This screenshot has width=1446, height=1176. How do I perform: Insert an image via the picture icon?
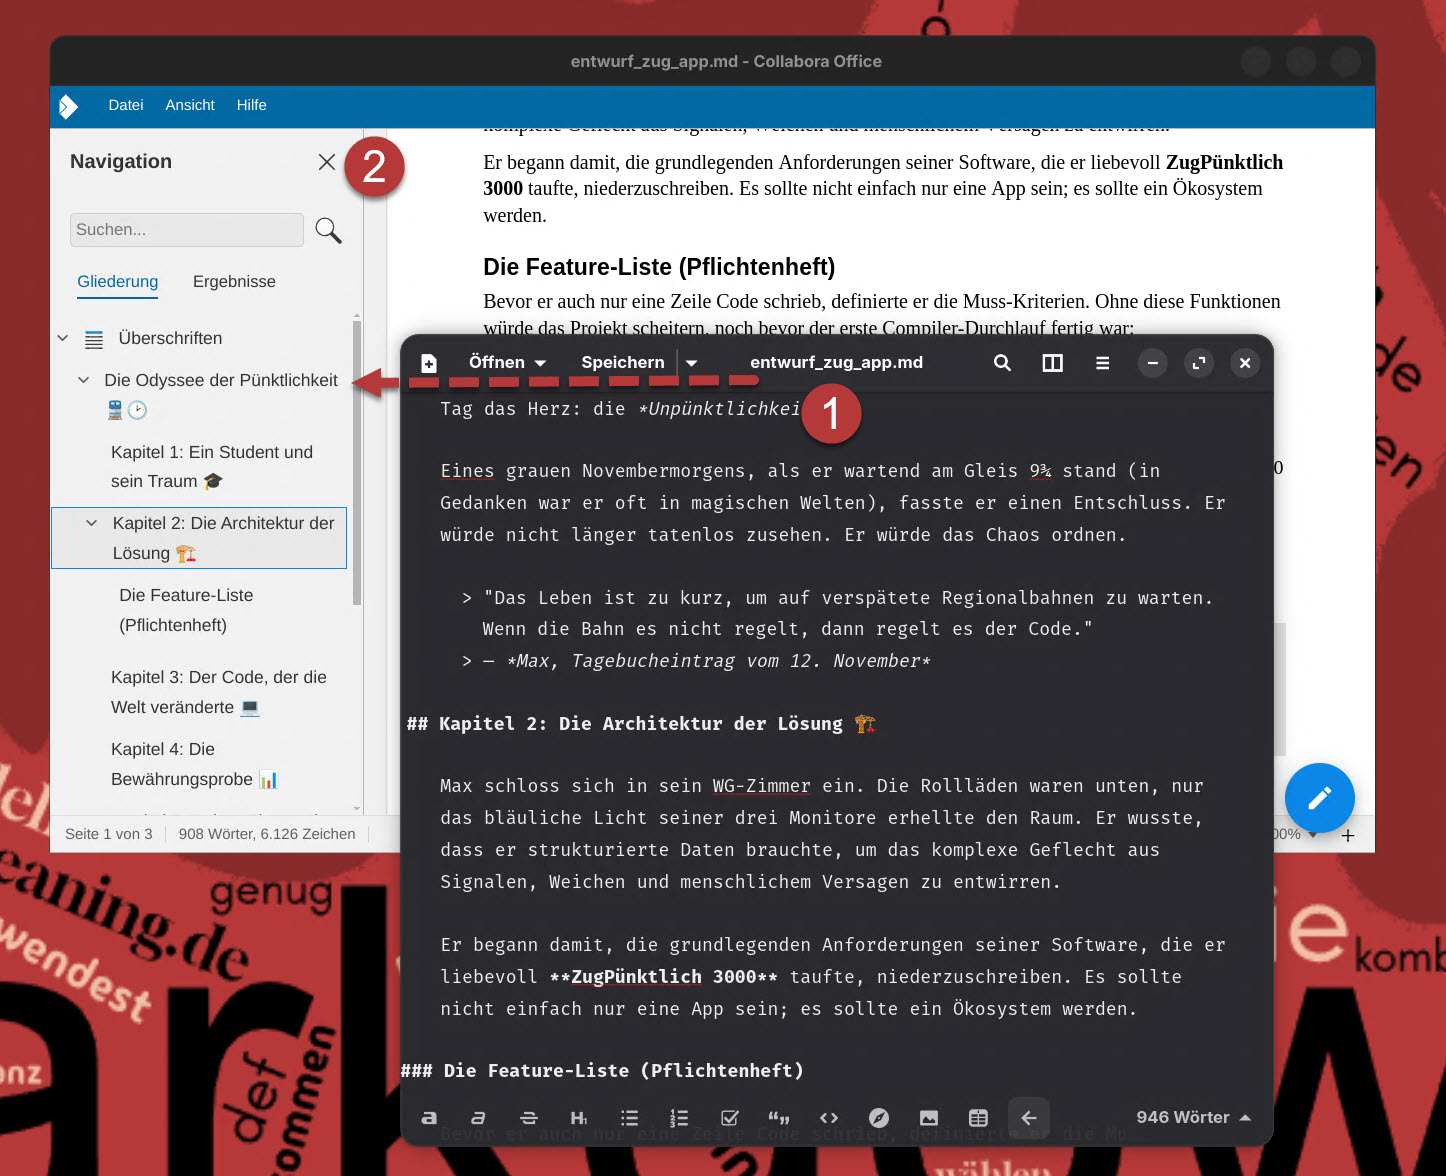coord(929,1118)
